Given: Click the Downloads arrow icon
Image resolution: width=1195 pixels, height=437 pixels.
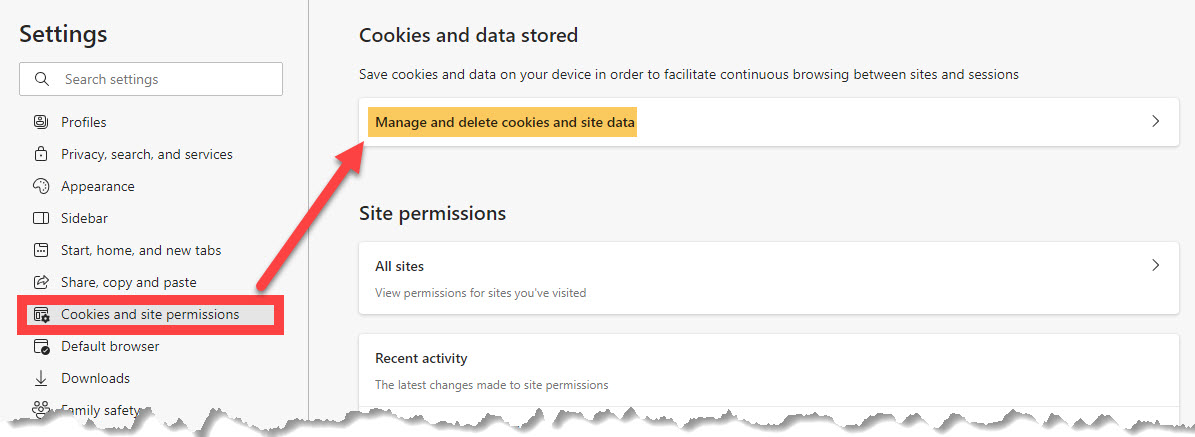Looking at the screenshot, I should 41,378.
